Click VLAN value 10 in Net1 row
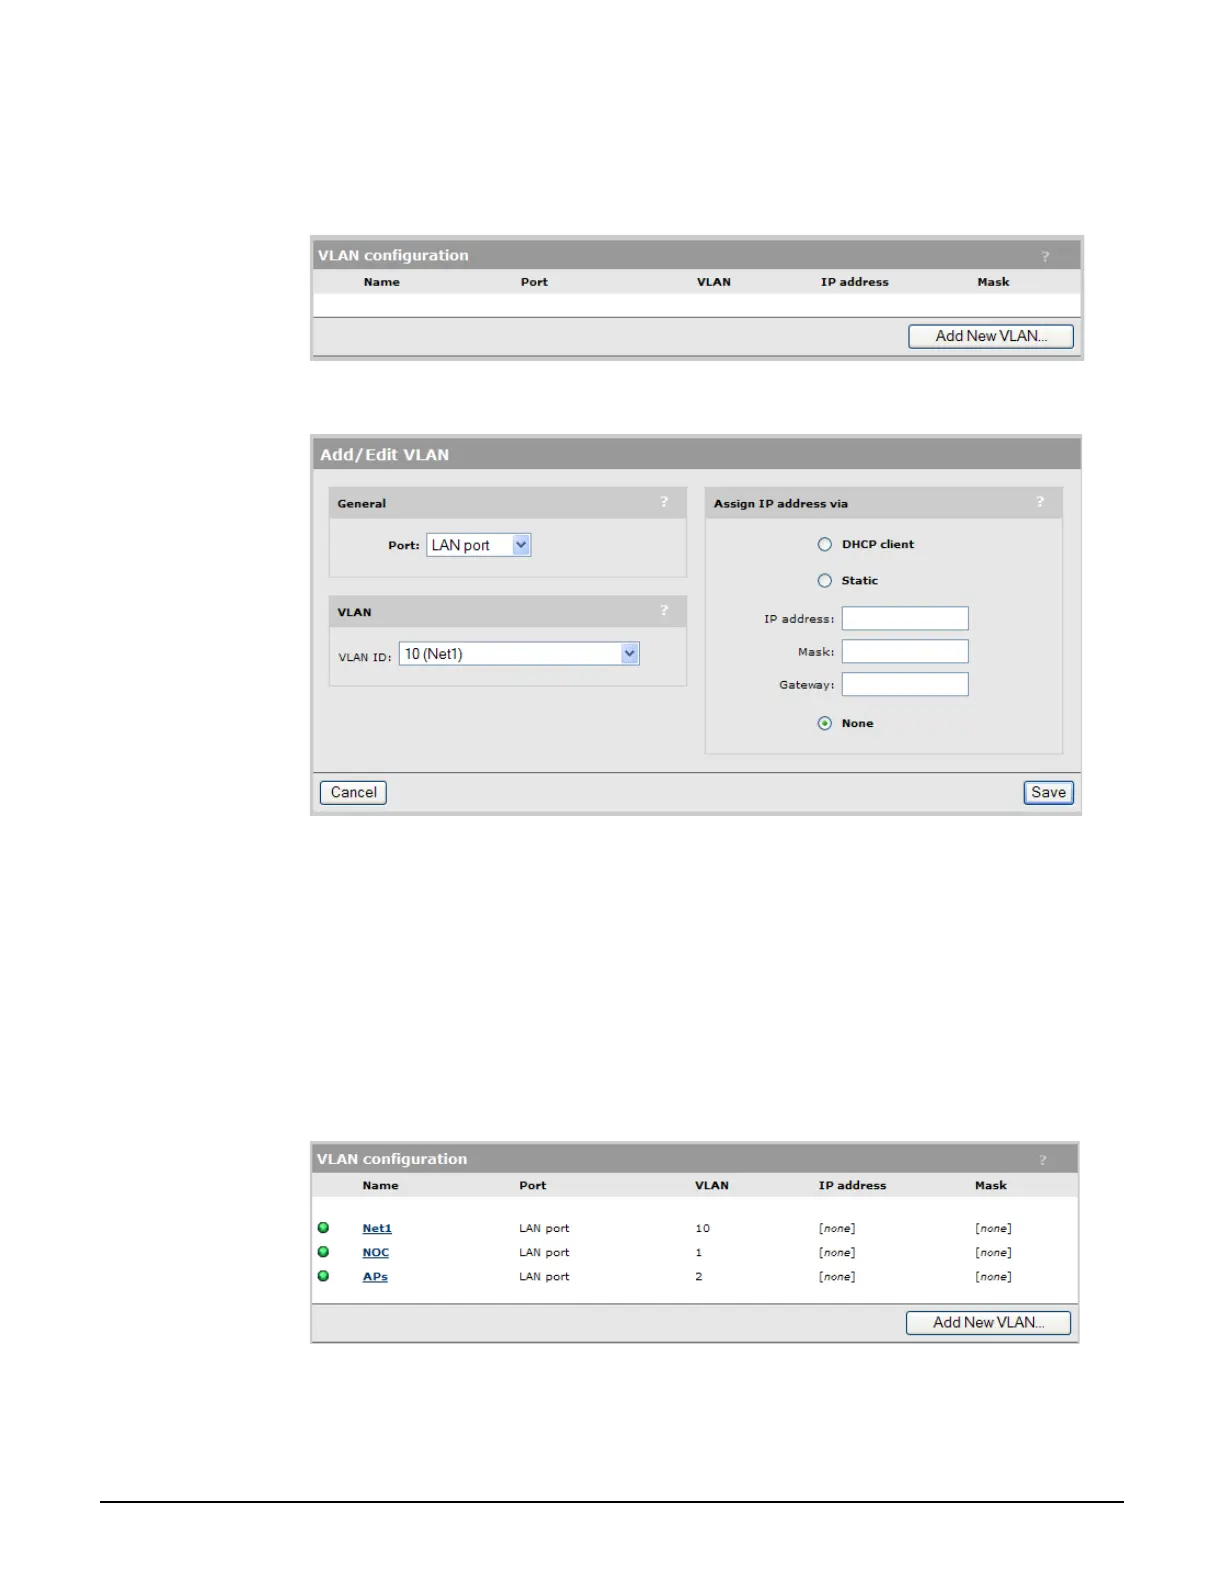 [x=703, y=1228]
